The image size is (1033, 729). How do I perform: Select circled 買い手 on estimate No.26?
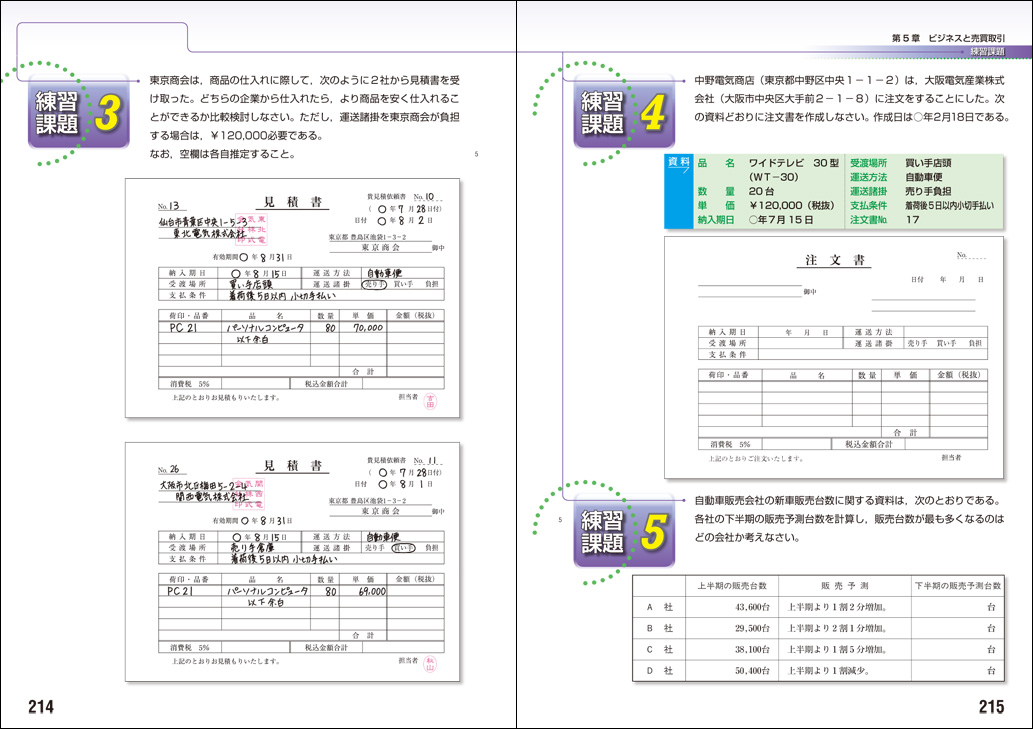(403, 548)
